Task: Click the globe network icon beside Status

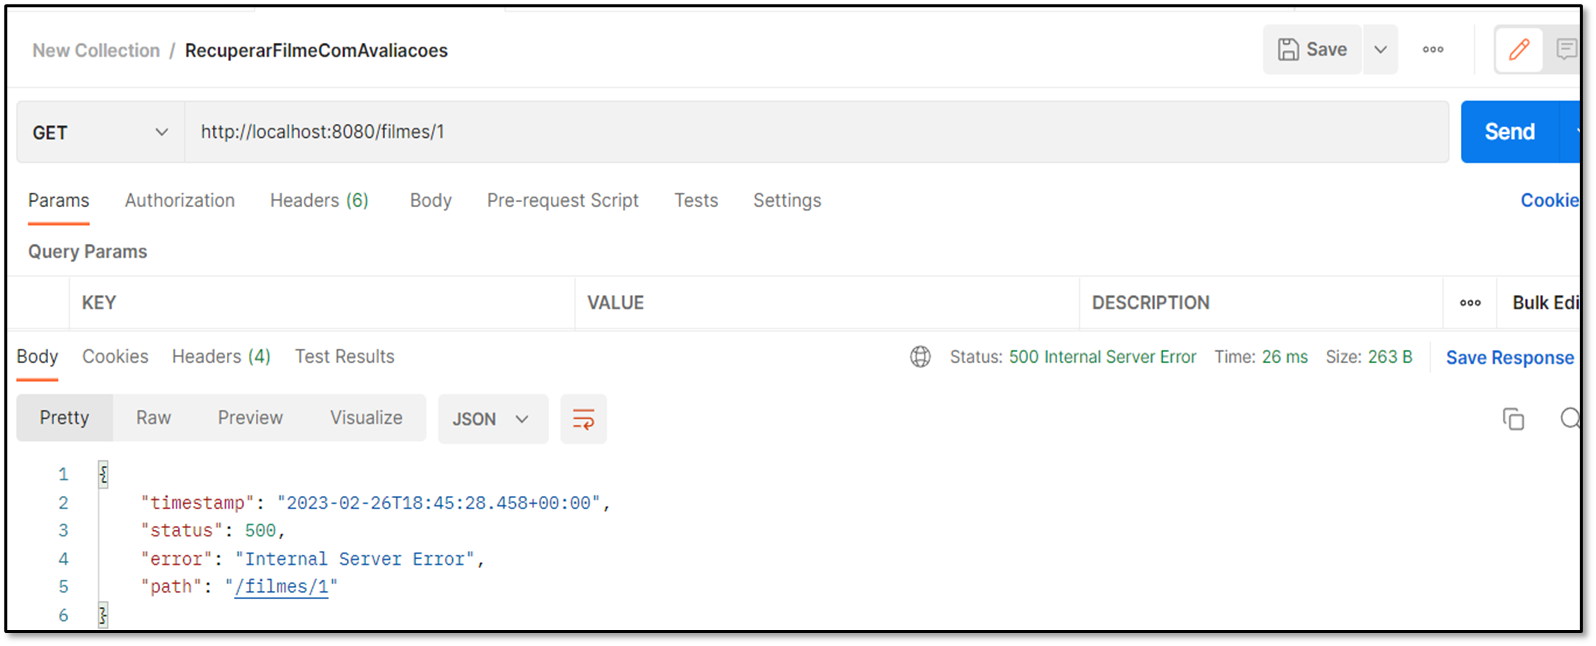Action: (920, 357)
